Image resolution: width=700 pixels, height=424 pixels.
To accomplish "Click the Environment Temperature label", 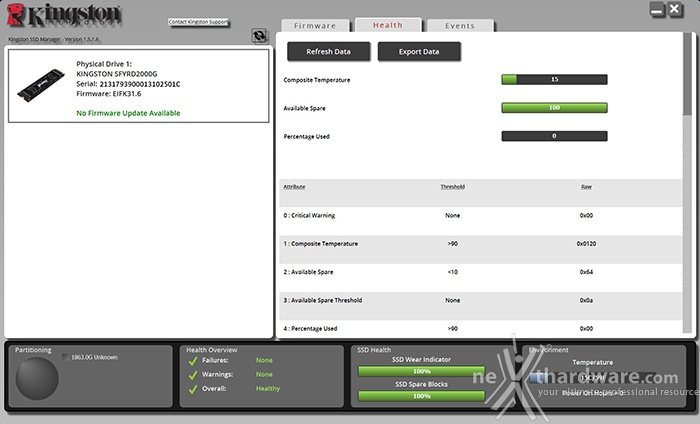I will [592, 362].
